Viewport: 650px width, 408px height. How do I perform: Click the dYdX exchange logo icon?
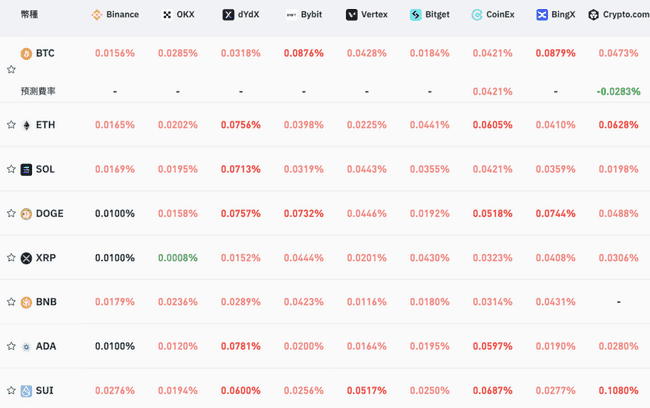(228, 15)
